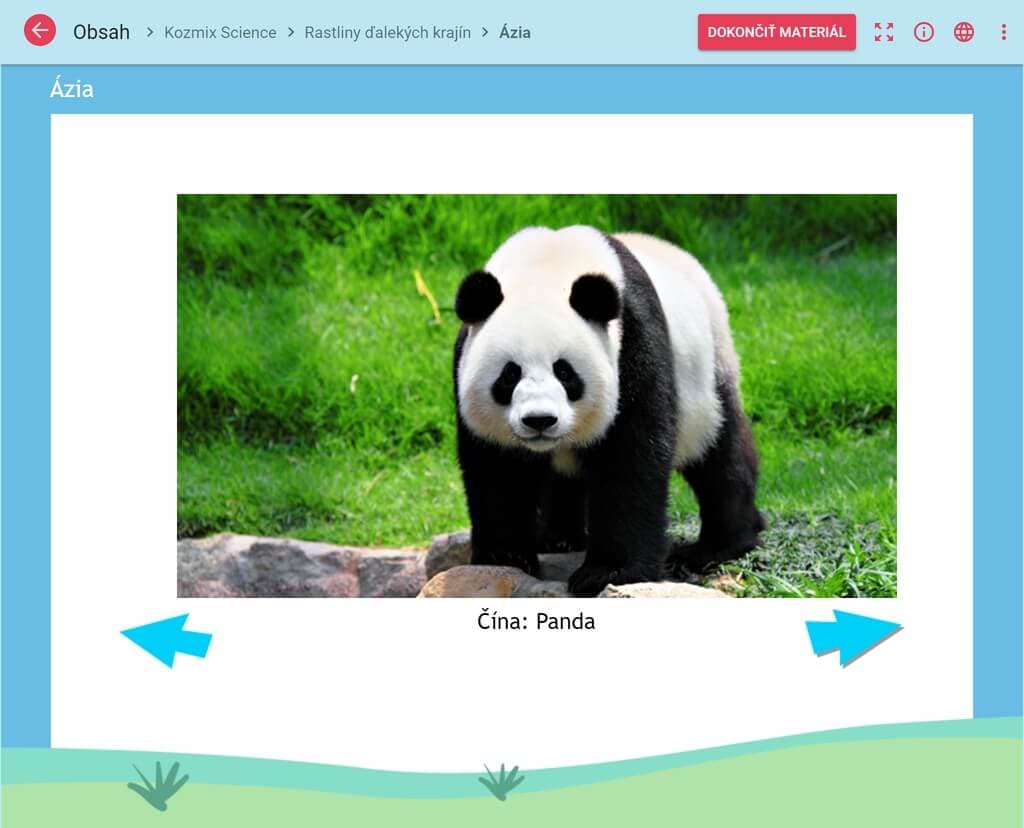
Task: Open the Obsah contents link
Action: [x=101, y=32]
